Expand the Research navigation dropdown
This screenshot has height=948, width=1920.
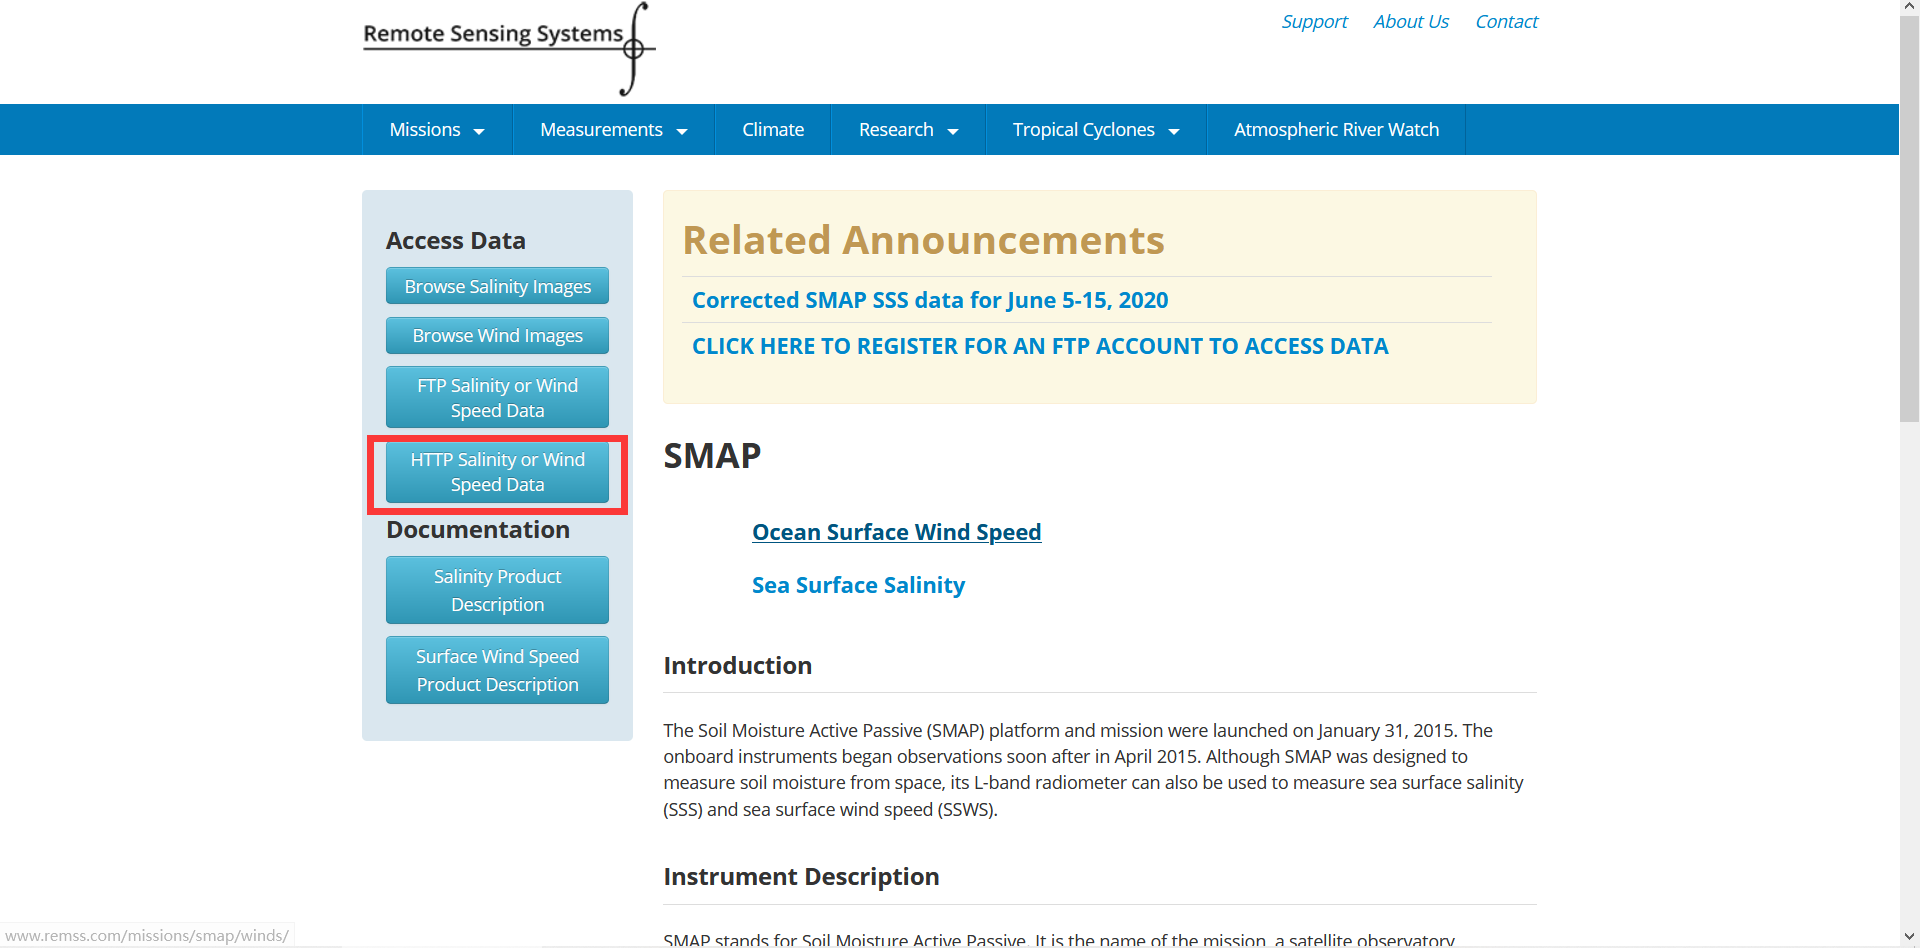pos(906,129)
